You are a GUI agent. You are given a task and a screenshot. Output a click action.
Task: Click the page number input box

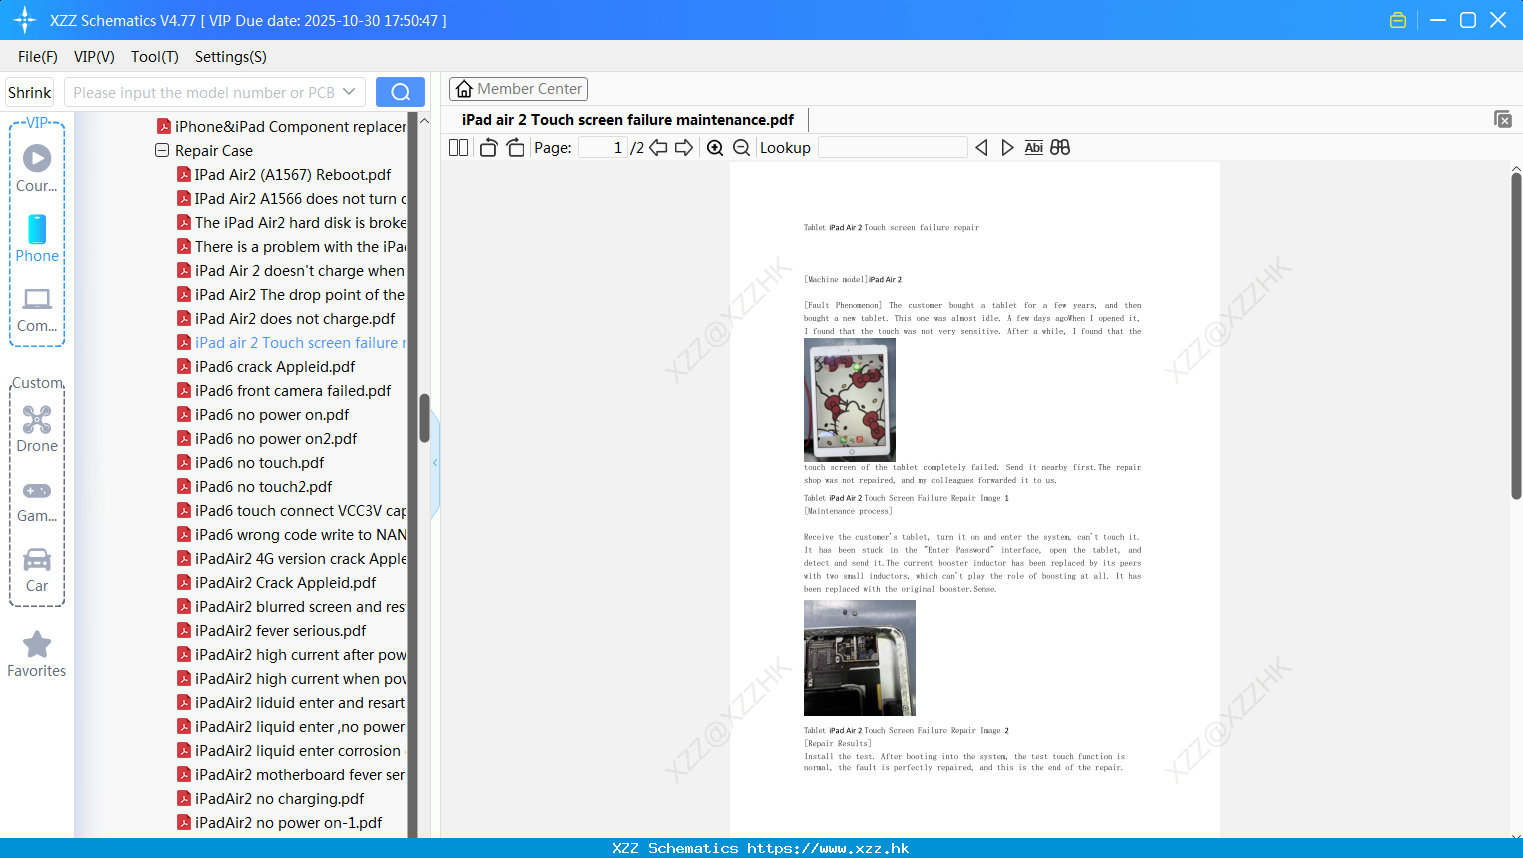[603, 148]
